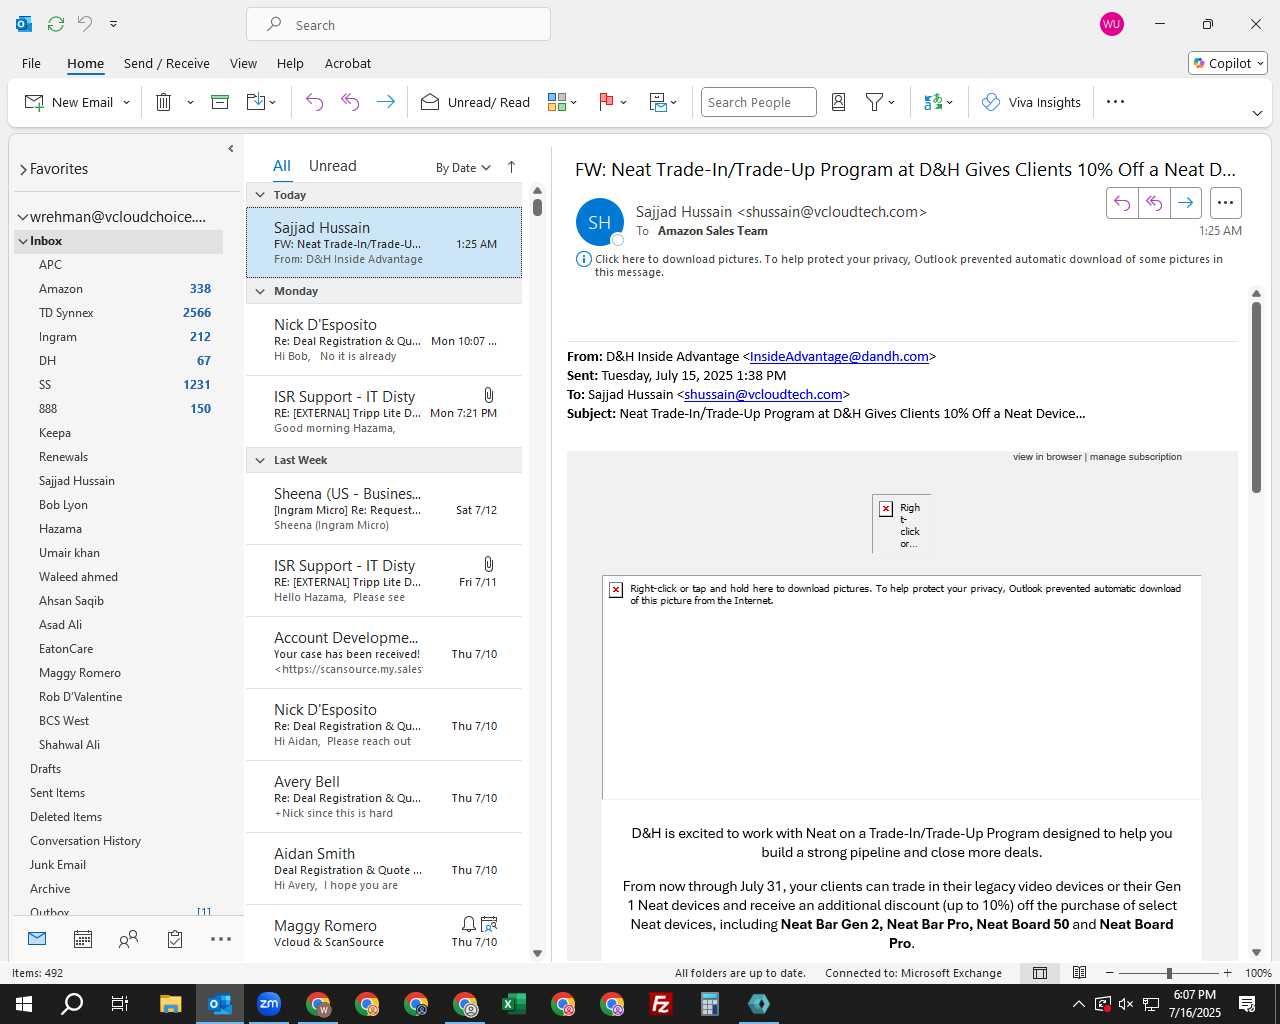Forward message from reading pane arrow button
This screenshot has height=1024, width=1280.
point(1185,203)
